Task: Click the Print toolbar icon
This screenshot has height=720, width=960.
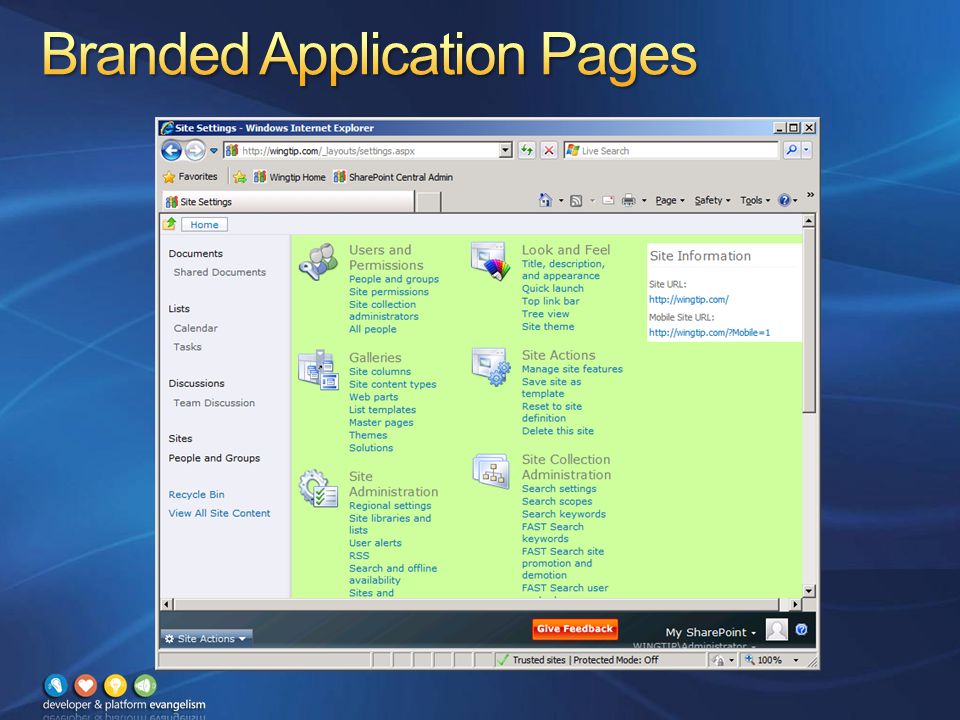Action: point(628,200)
